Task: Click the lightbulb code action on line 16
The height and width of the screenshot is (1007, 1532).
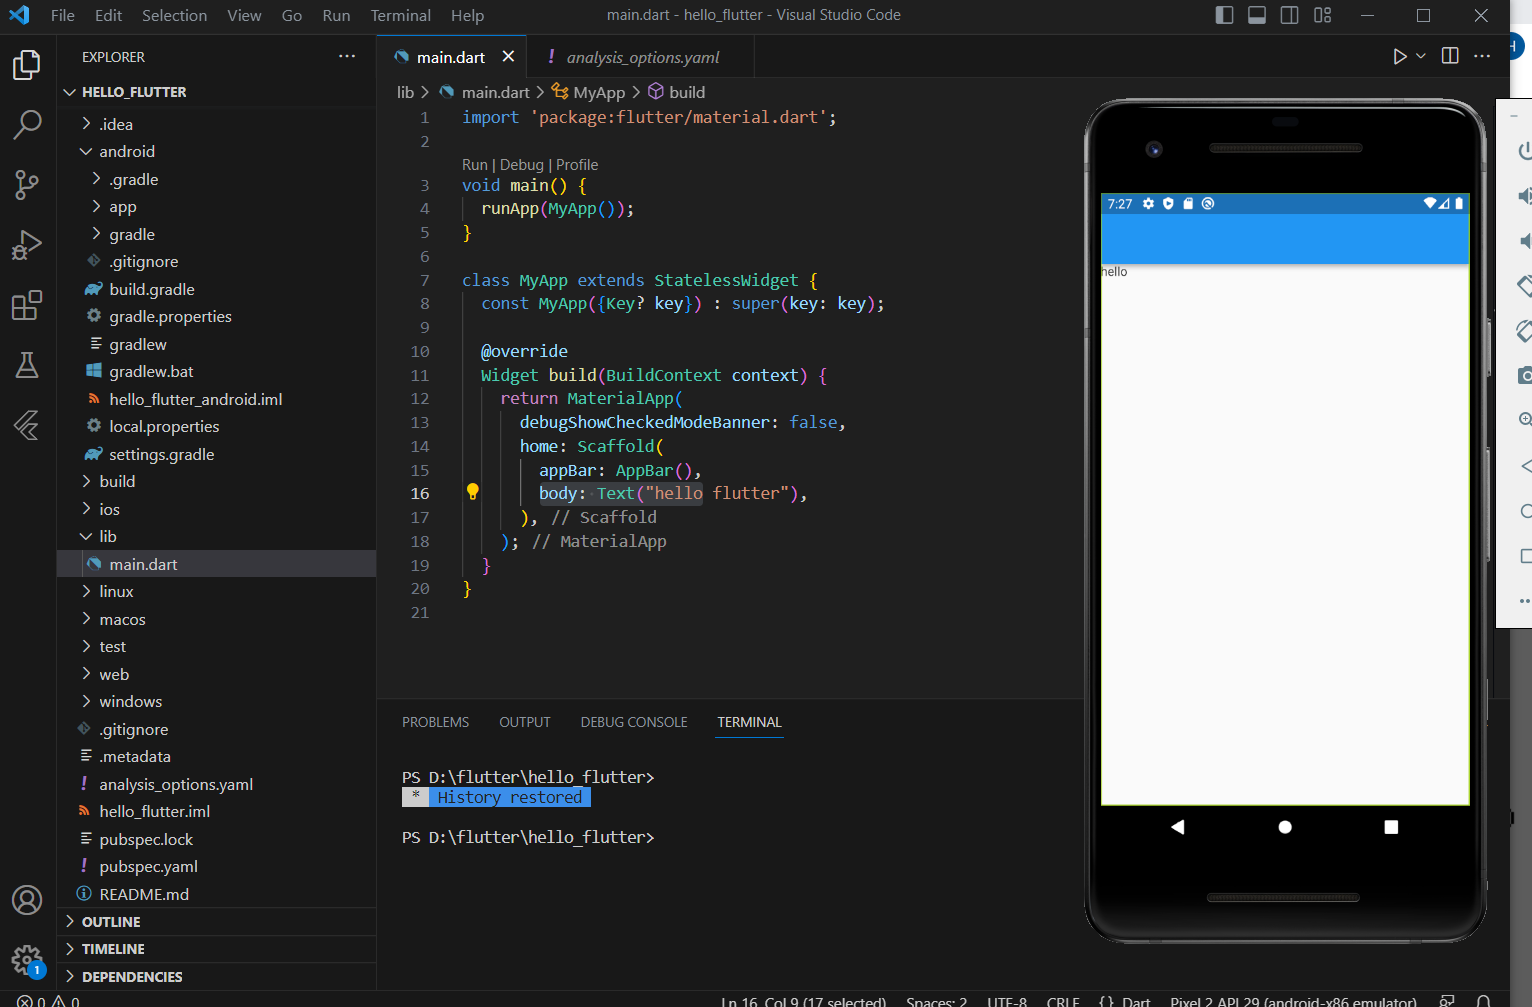Action: pyautogui.click(x=473, y=492)
